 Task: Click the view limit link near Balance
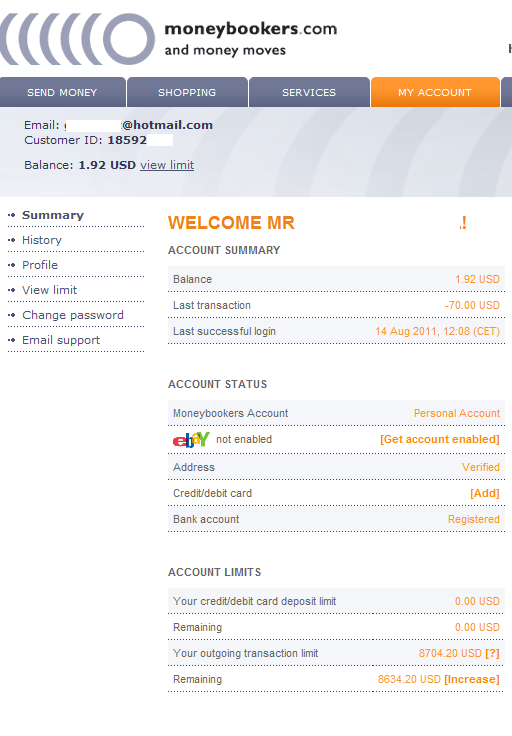tap(167, 165)
